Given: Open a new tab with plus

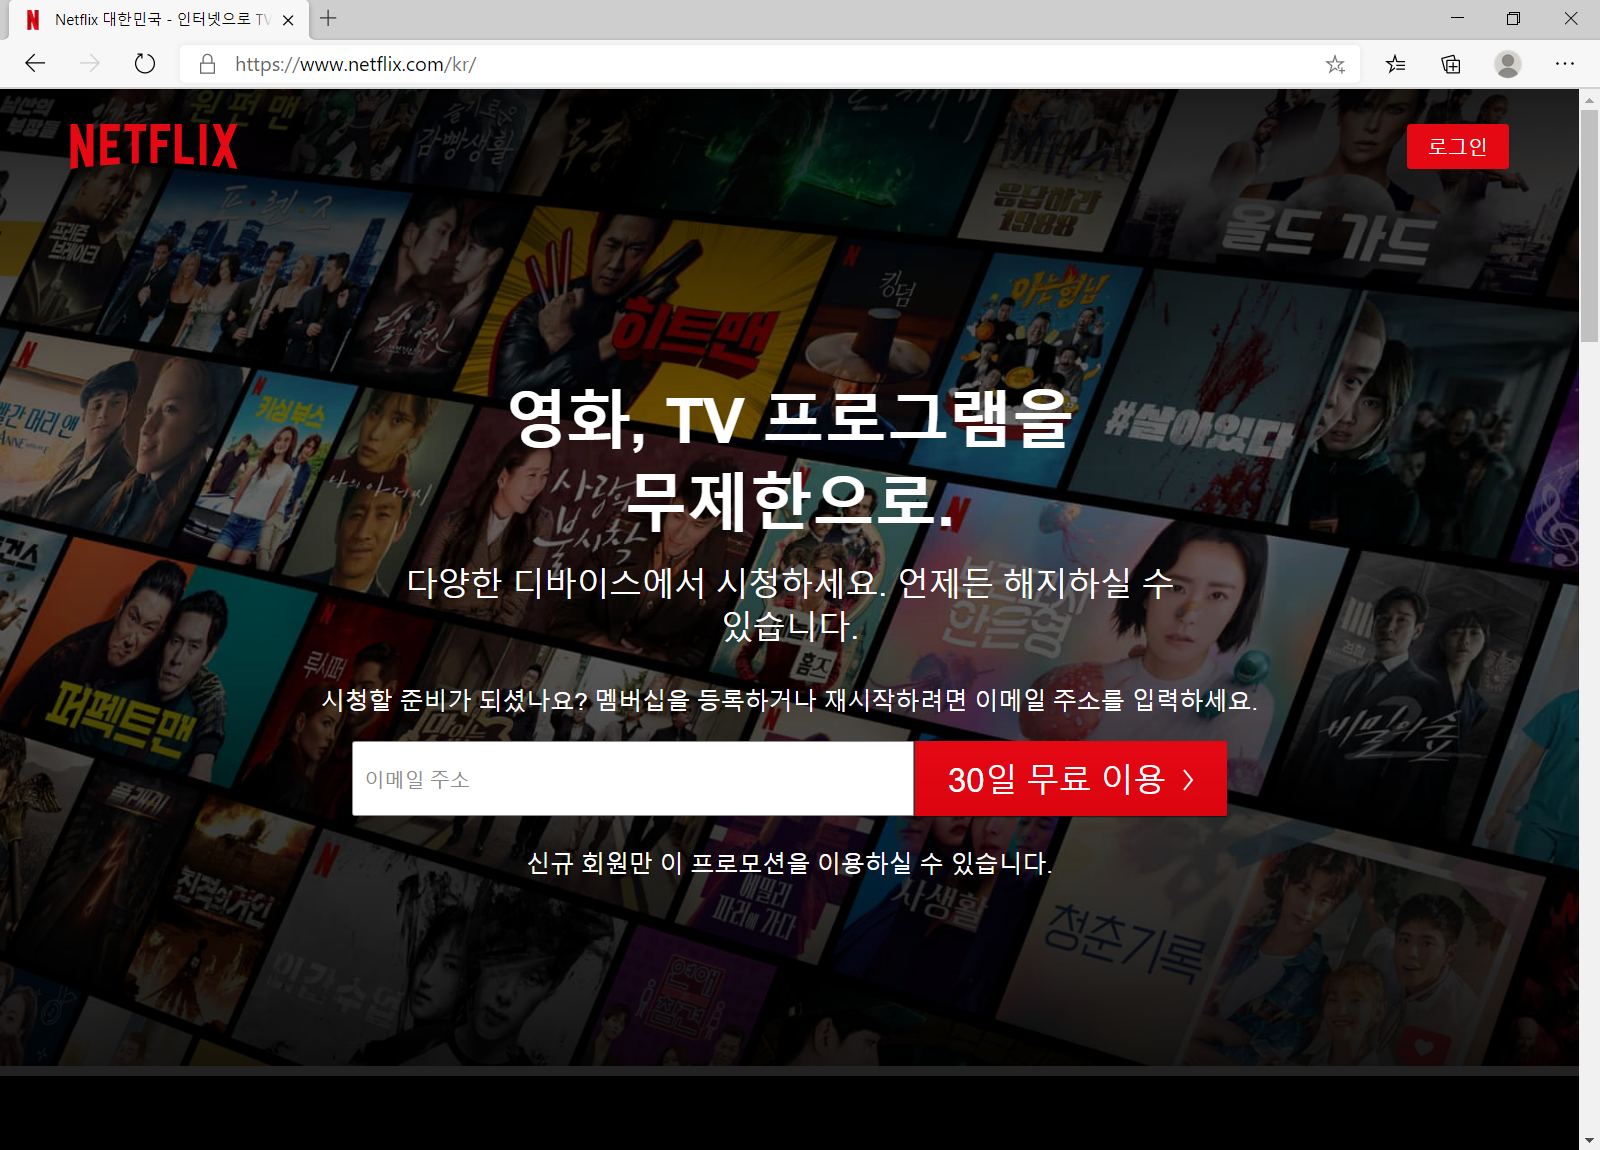Looking at the screenshot, I should (x=328, y=18).
